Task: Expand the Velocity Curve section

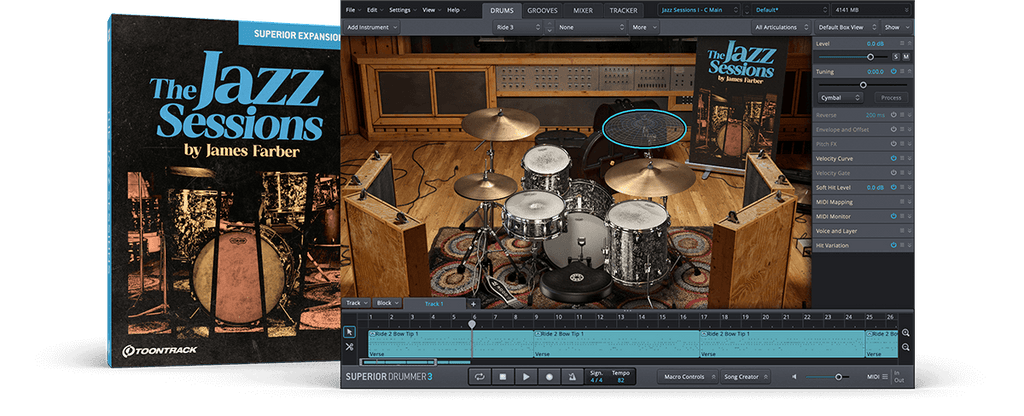Action: [909, 159]
